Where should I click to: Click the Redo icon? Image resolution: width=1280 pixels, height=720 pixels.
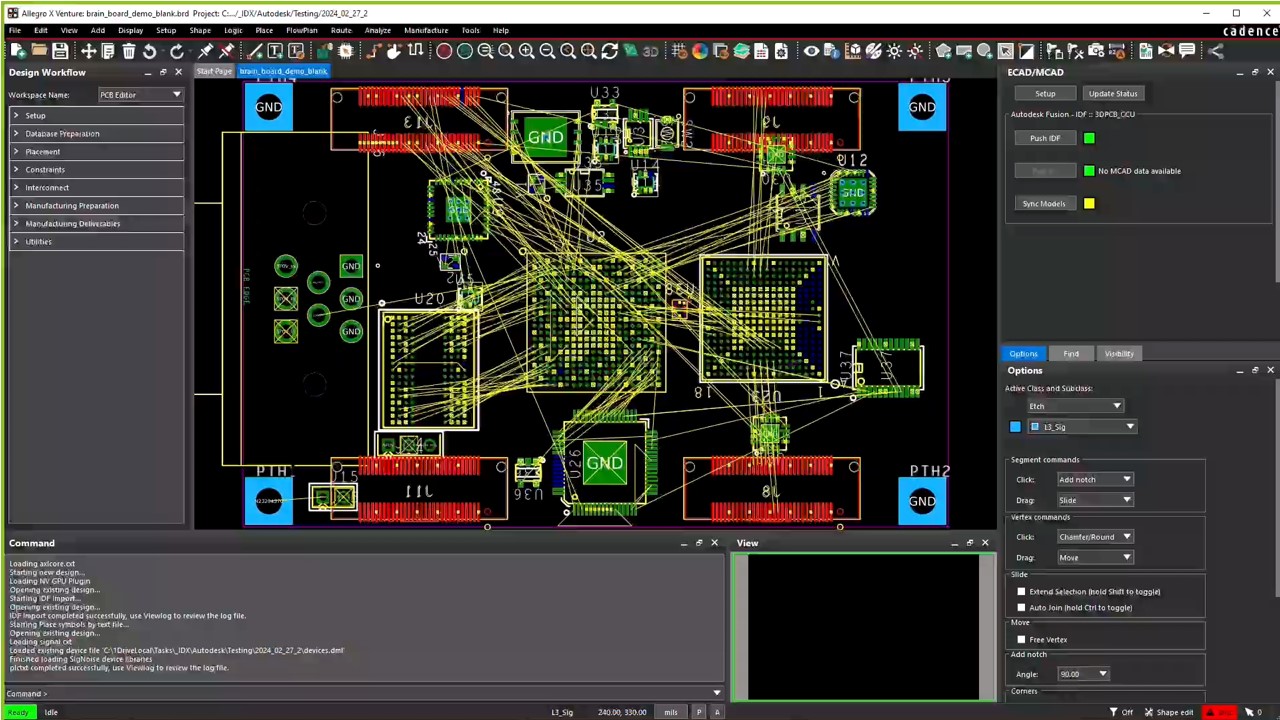click(178, 51)
